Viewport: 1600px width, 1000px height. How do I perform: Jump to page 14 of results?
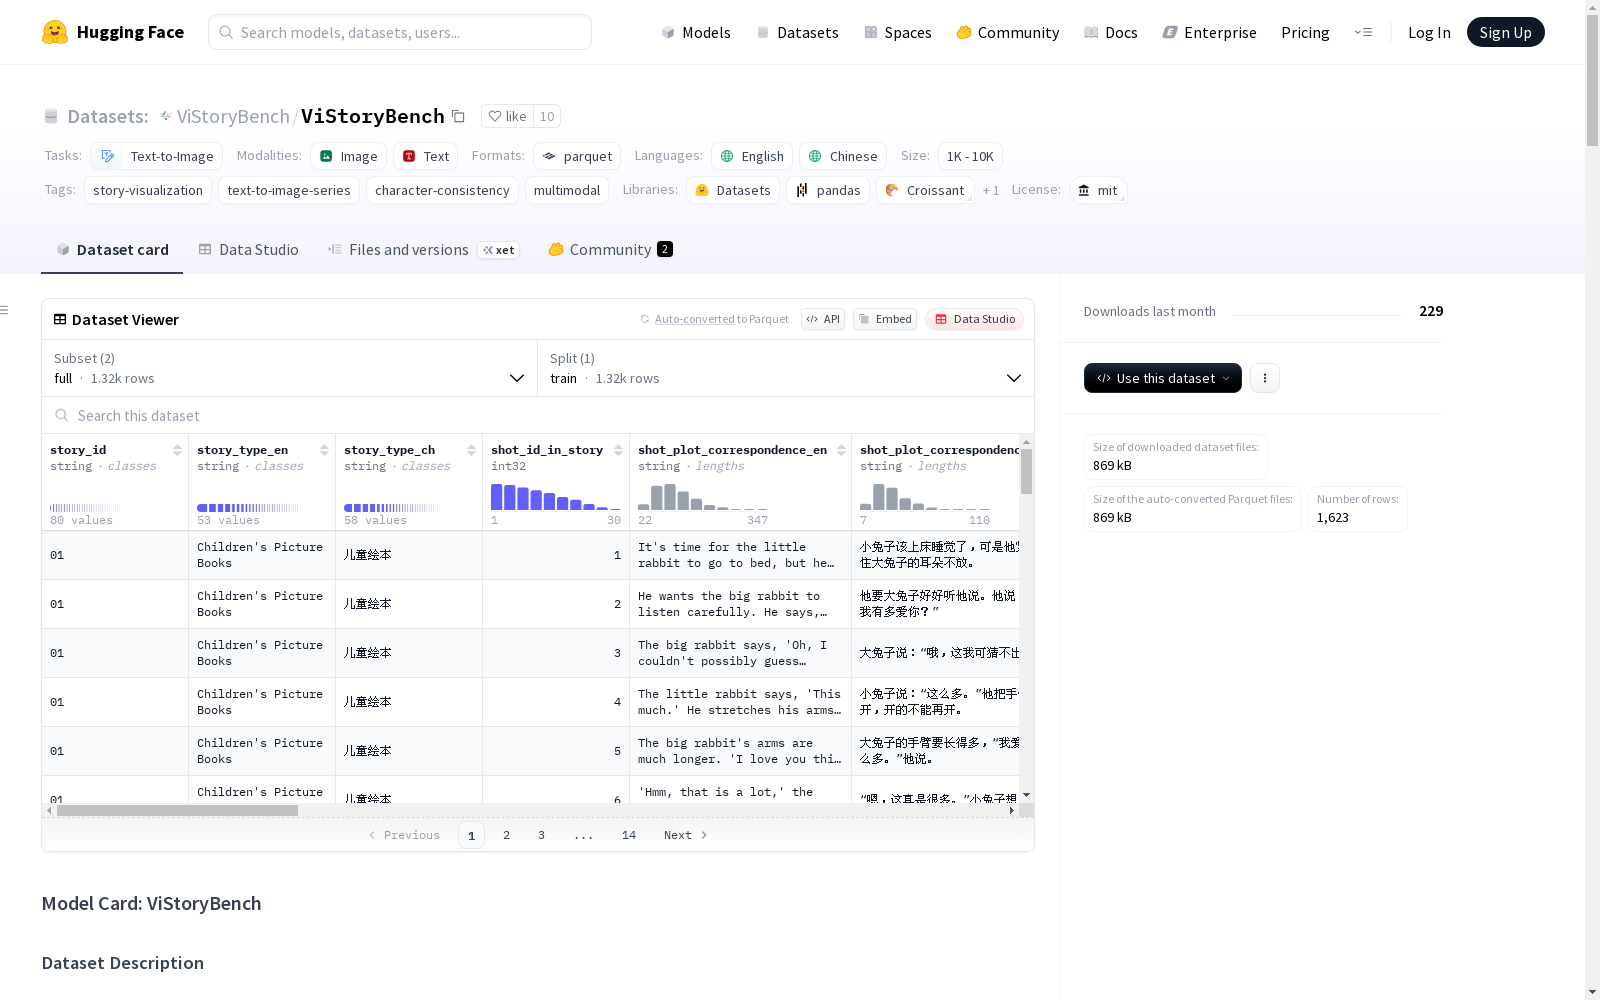click(x=628, y=835)
